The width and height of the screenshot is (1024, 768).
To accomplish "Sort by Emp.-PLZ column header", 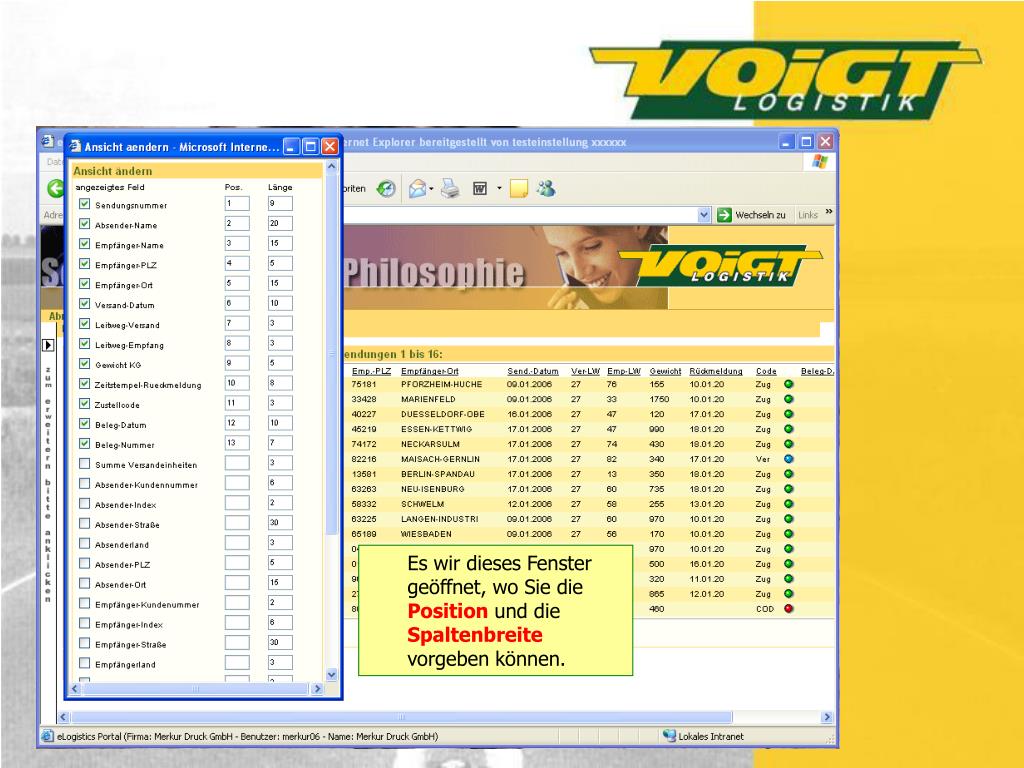I will 371,371.
